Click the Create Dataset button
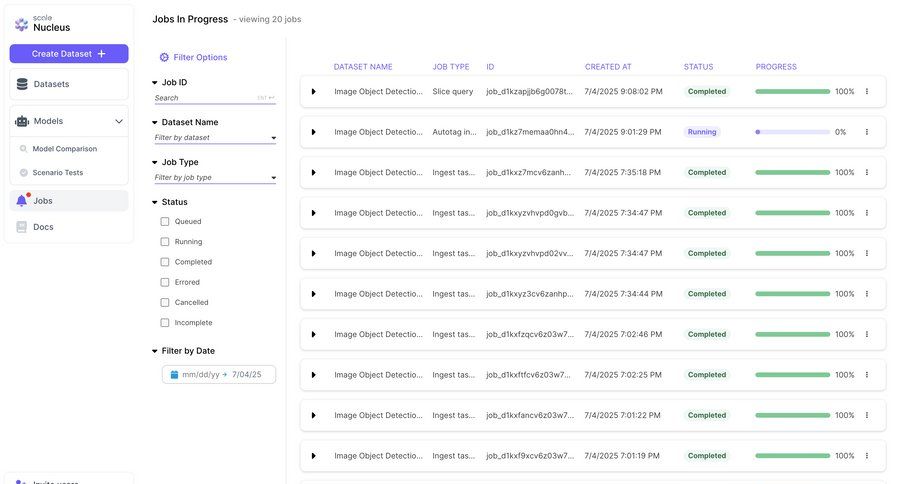The image size is (900, 484). tap(69, 53)
